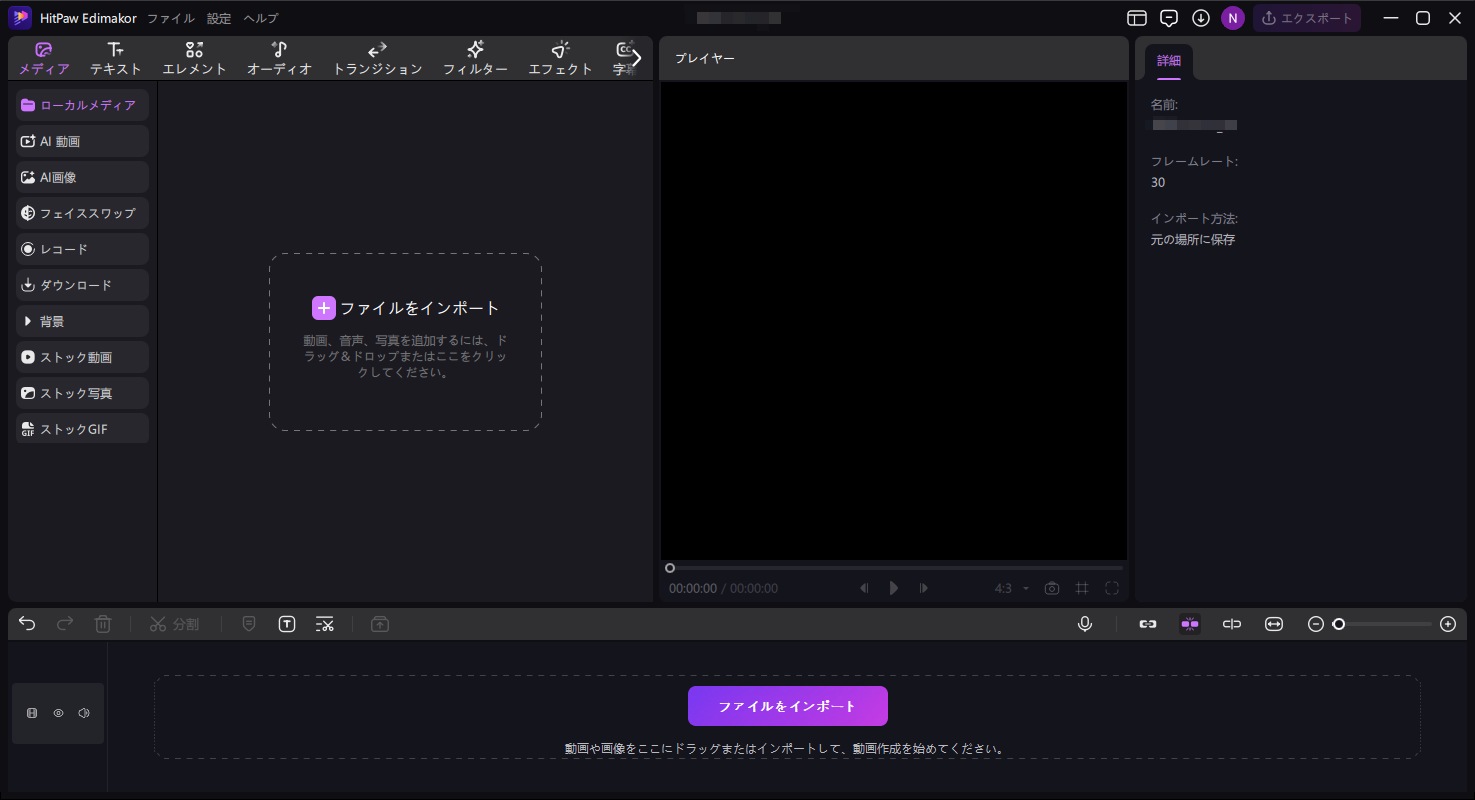The height and width of the screenshot is (800, 1475).
Task: Mute the track with the speaker icon
Action: [84, 713]
